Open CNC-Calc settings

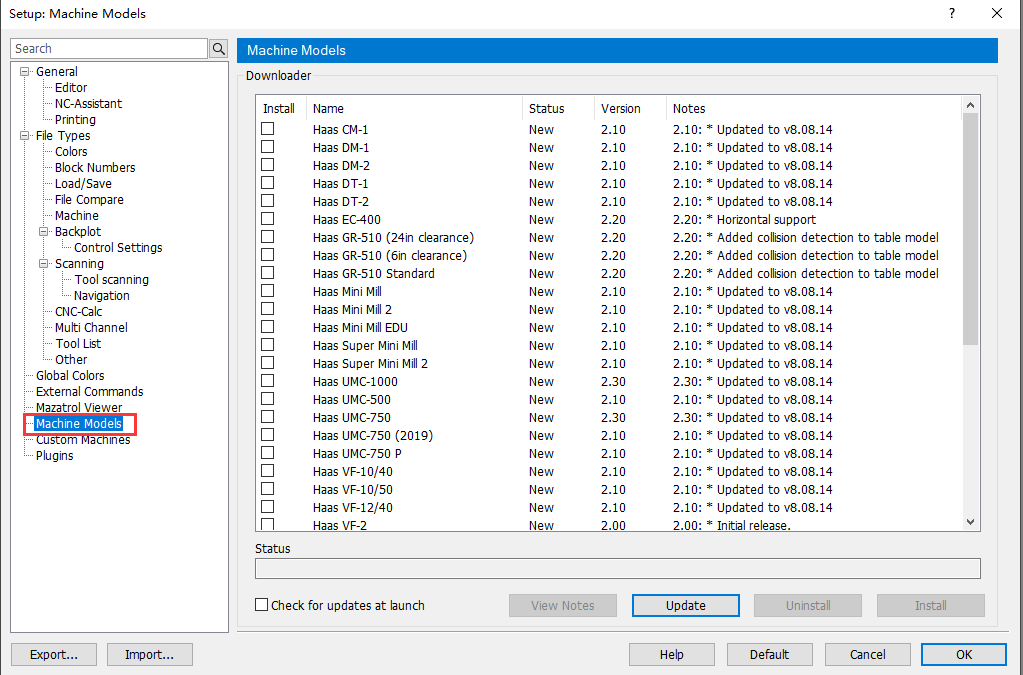click(x=78, y=311)
